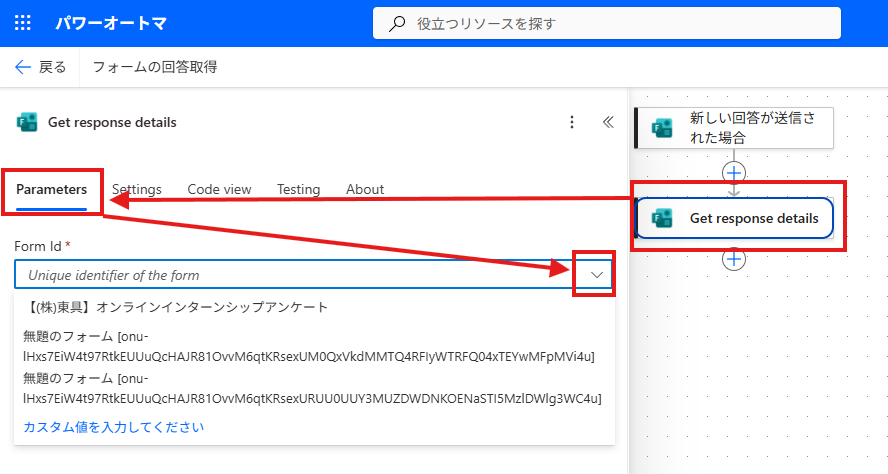Select 無題のフォーム option ending in Wlg3WC4u
The image size is (888, 474).
[x=314, y=388]
